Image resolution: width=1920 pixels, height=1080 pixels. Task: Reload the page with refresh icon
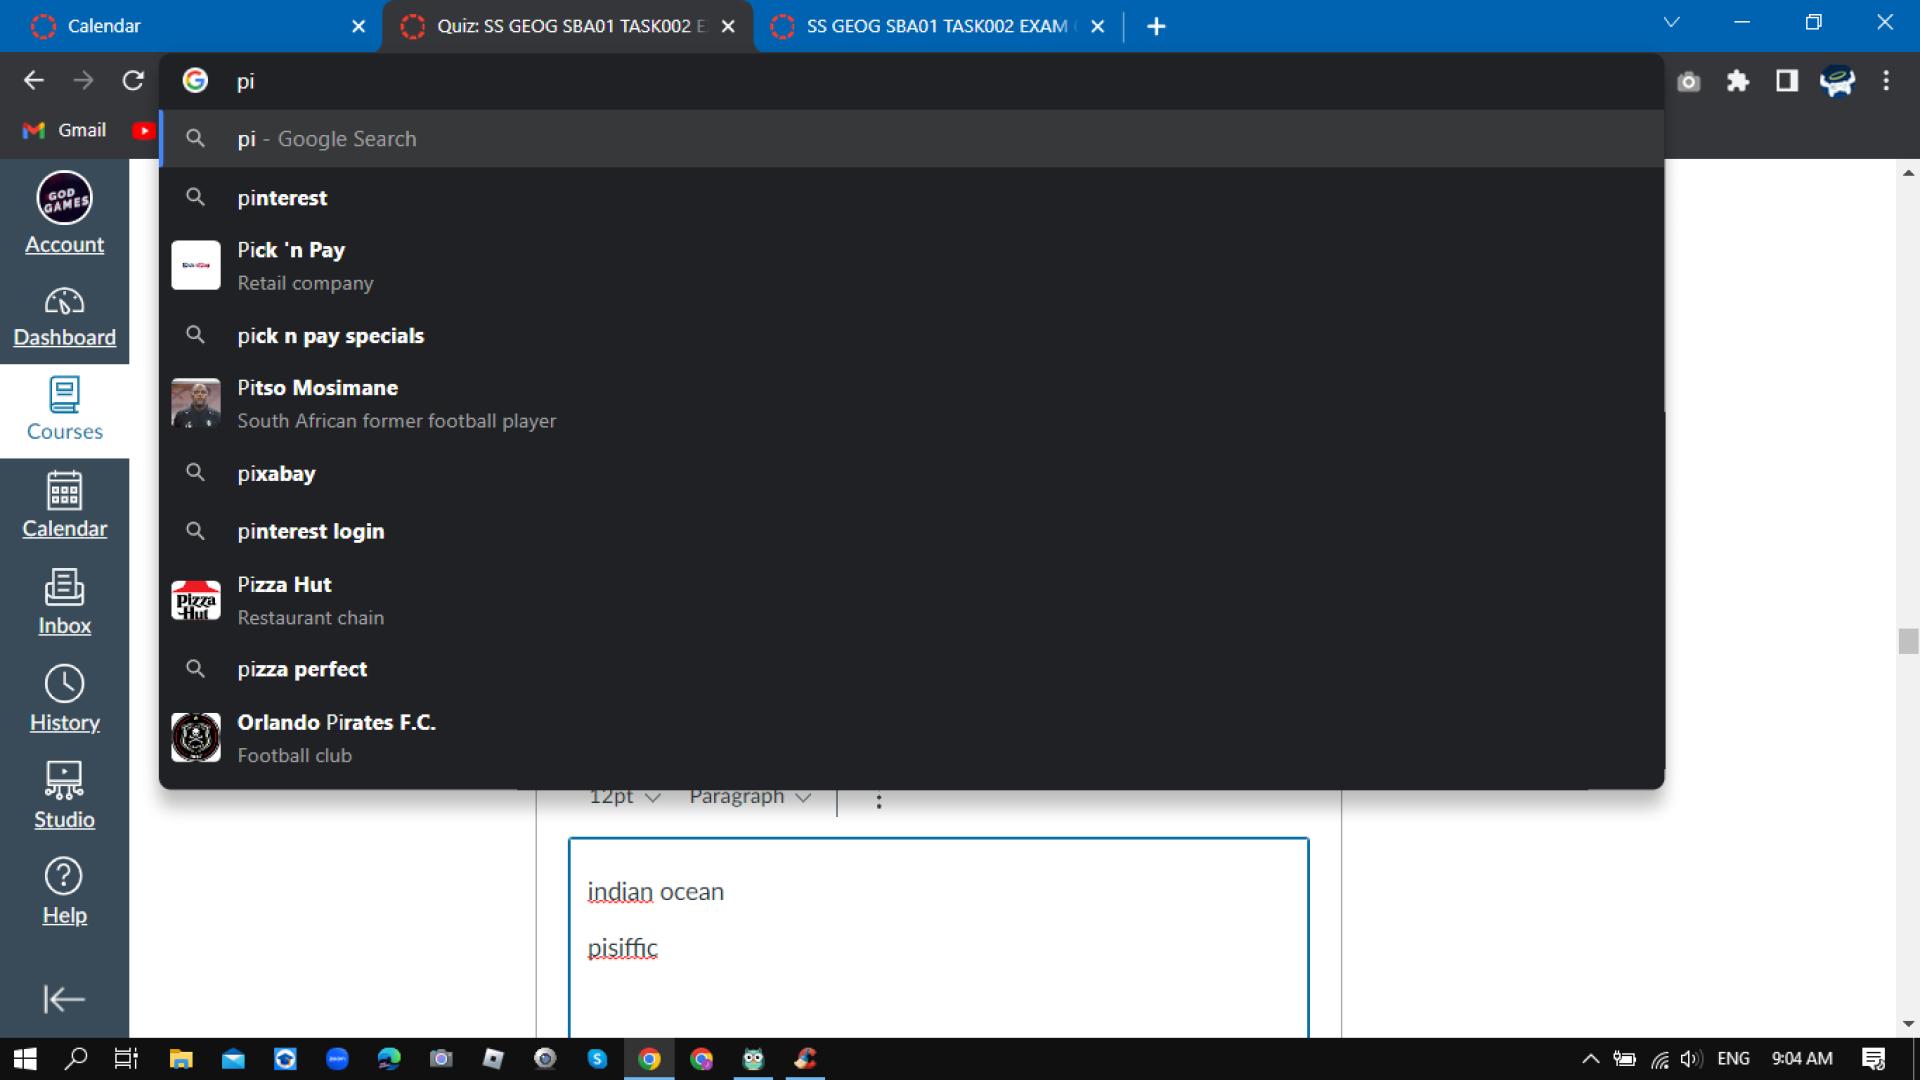click(x=133, y=81)
